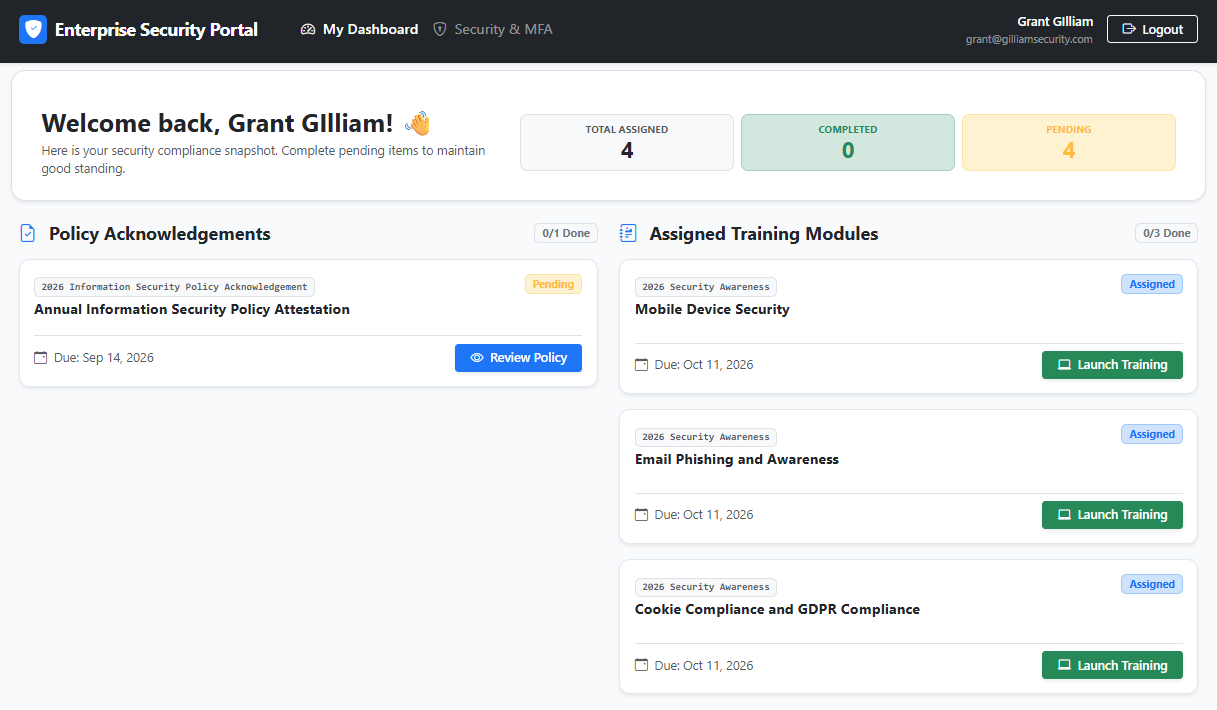
Task: Click the waving hand emoji
Action: tap(417, 123)
